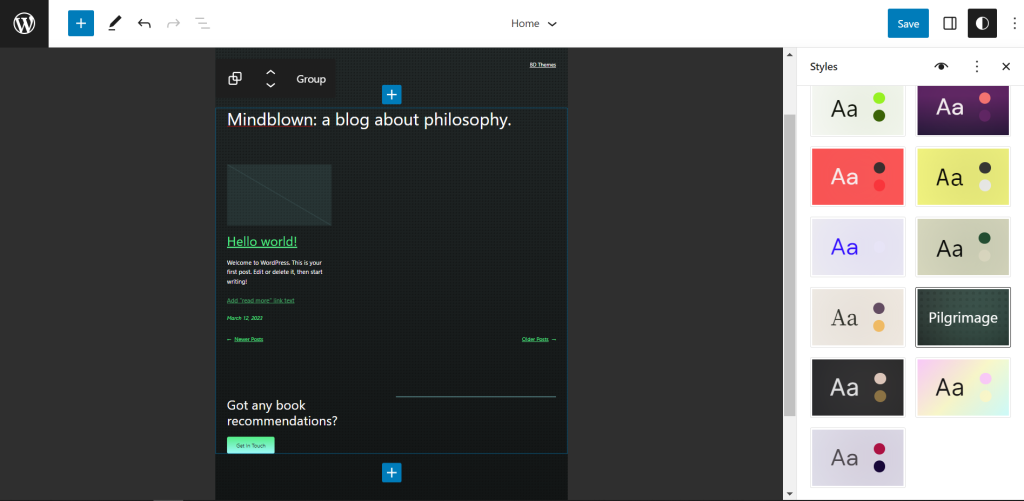Open the Hello world! post link
This screenshot has height=501, width=1024.
coord(262,242)
